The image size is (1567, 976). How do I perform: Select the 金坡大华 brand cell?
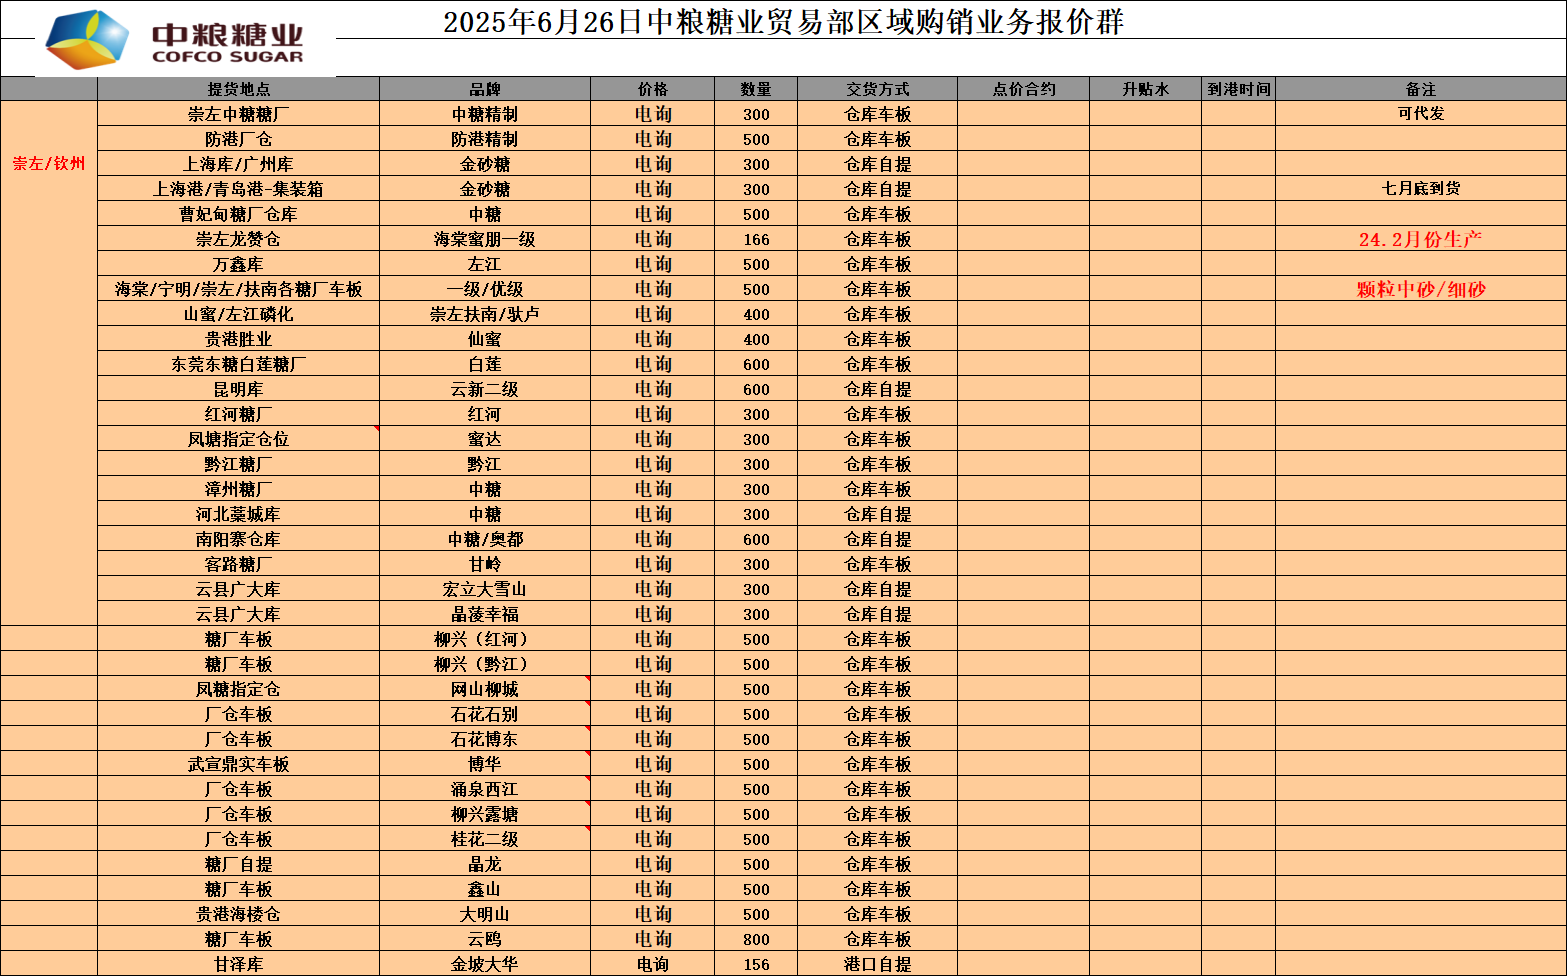[484, 964]
